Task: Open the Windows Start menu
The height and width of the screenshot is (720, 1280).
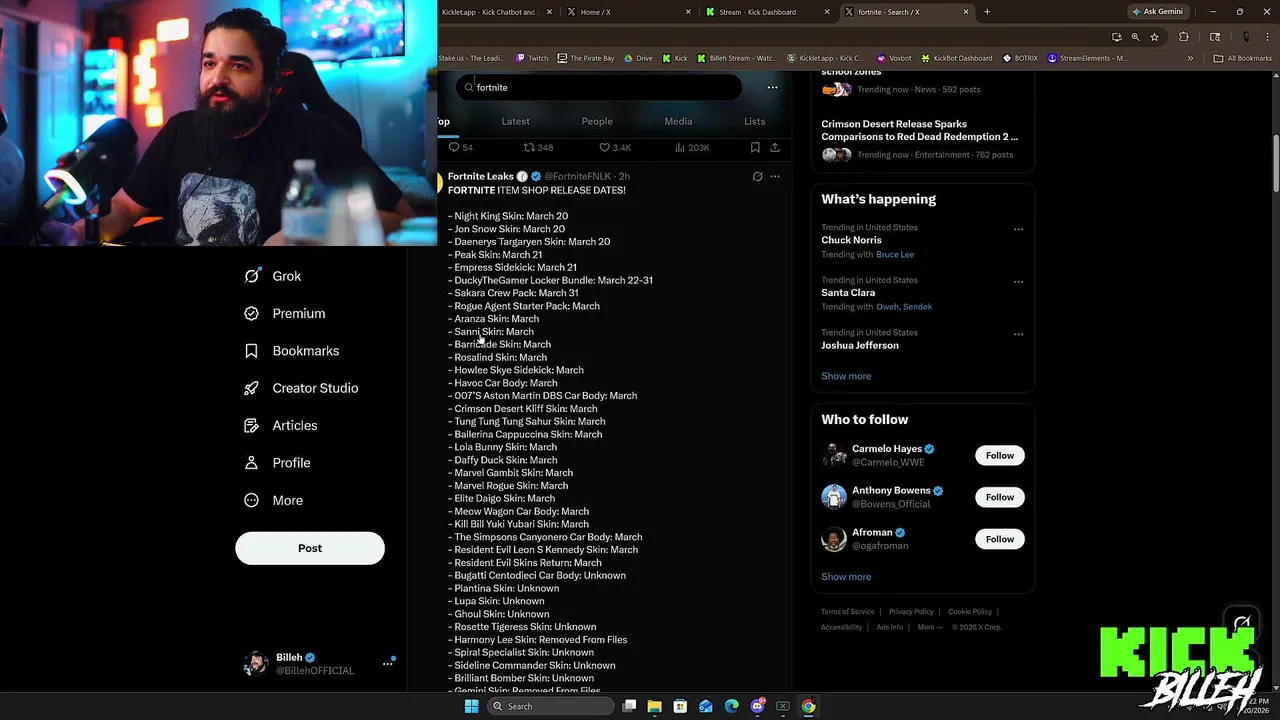Action: coord(471,706)
